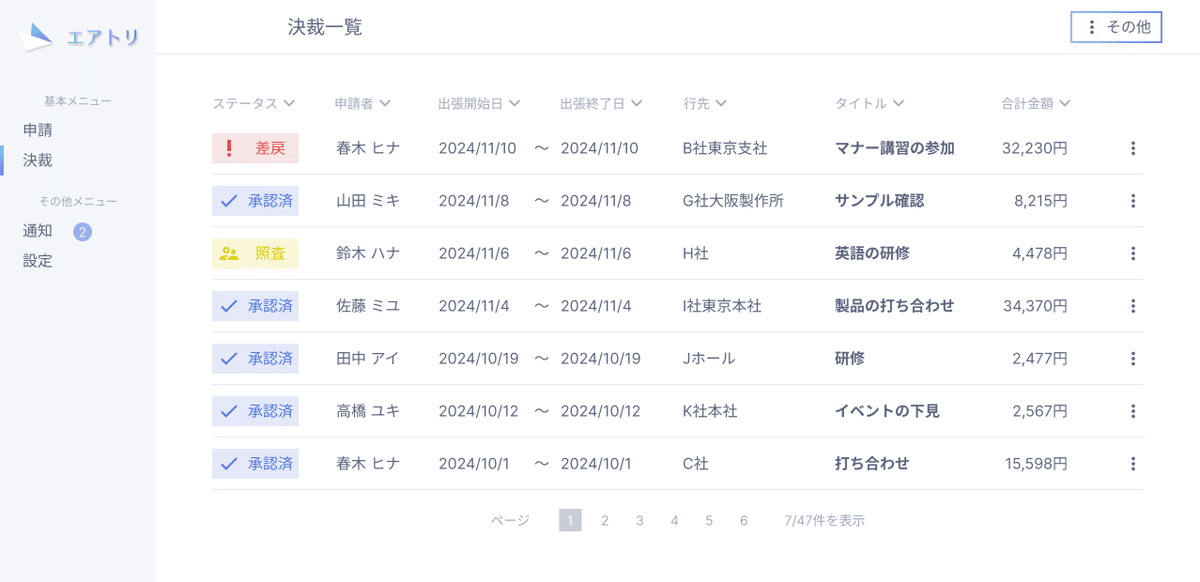Open the more menu for イベントの下見 row

click(1133, 411)
